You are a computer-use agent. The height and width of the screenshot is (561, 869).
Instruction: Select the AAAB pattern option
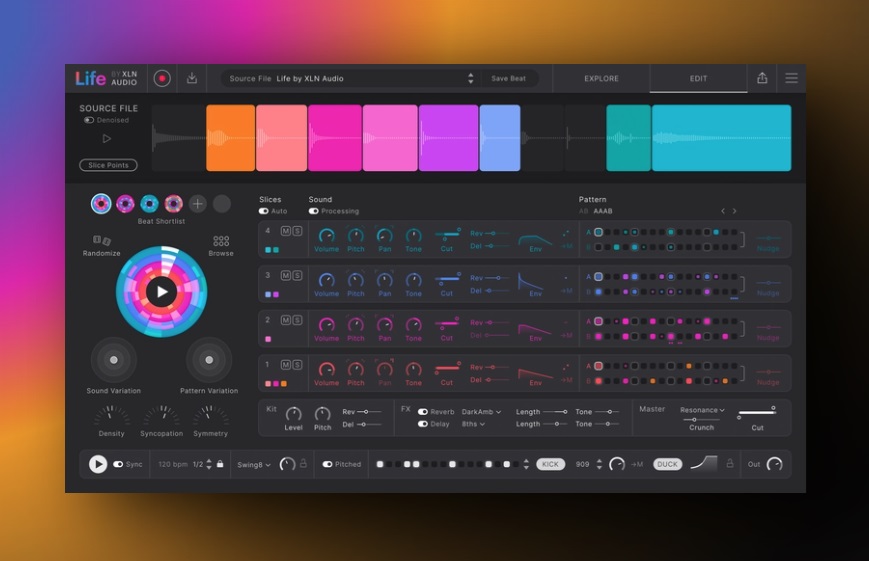point(603,211)
